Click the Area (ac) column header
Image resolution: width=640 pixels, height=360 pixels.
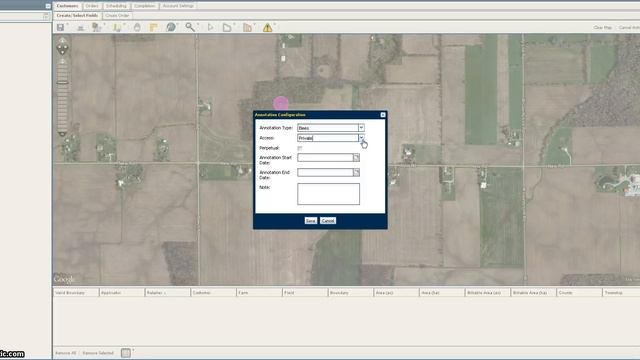pyautogui.click(x=396, y=293)
